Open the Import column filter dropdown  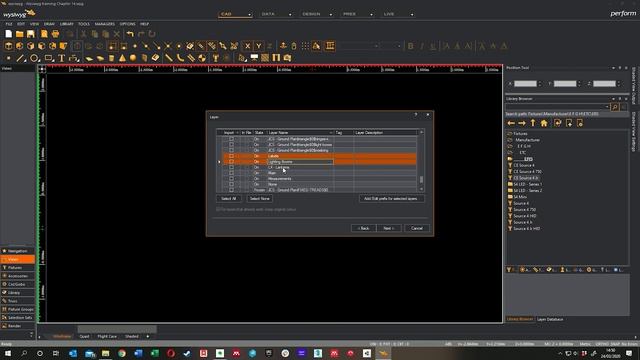(237, 133)
